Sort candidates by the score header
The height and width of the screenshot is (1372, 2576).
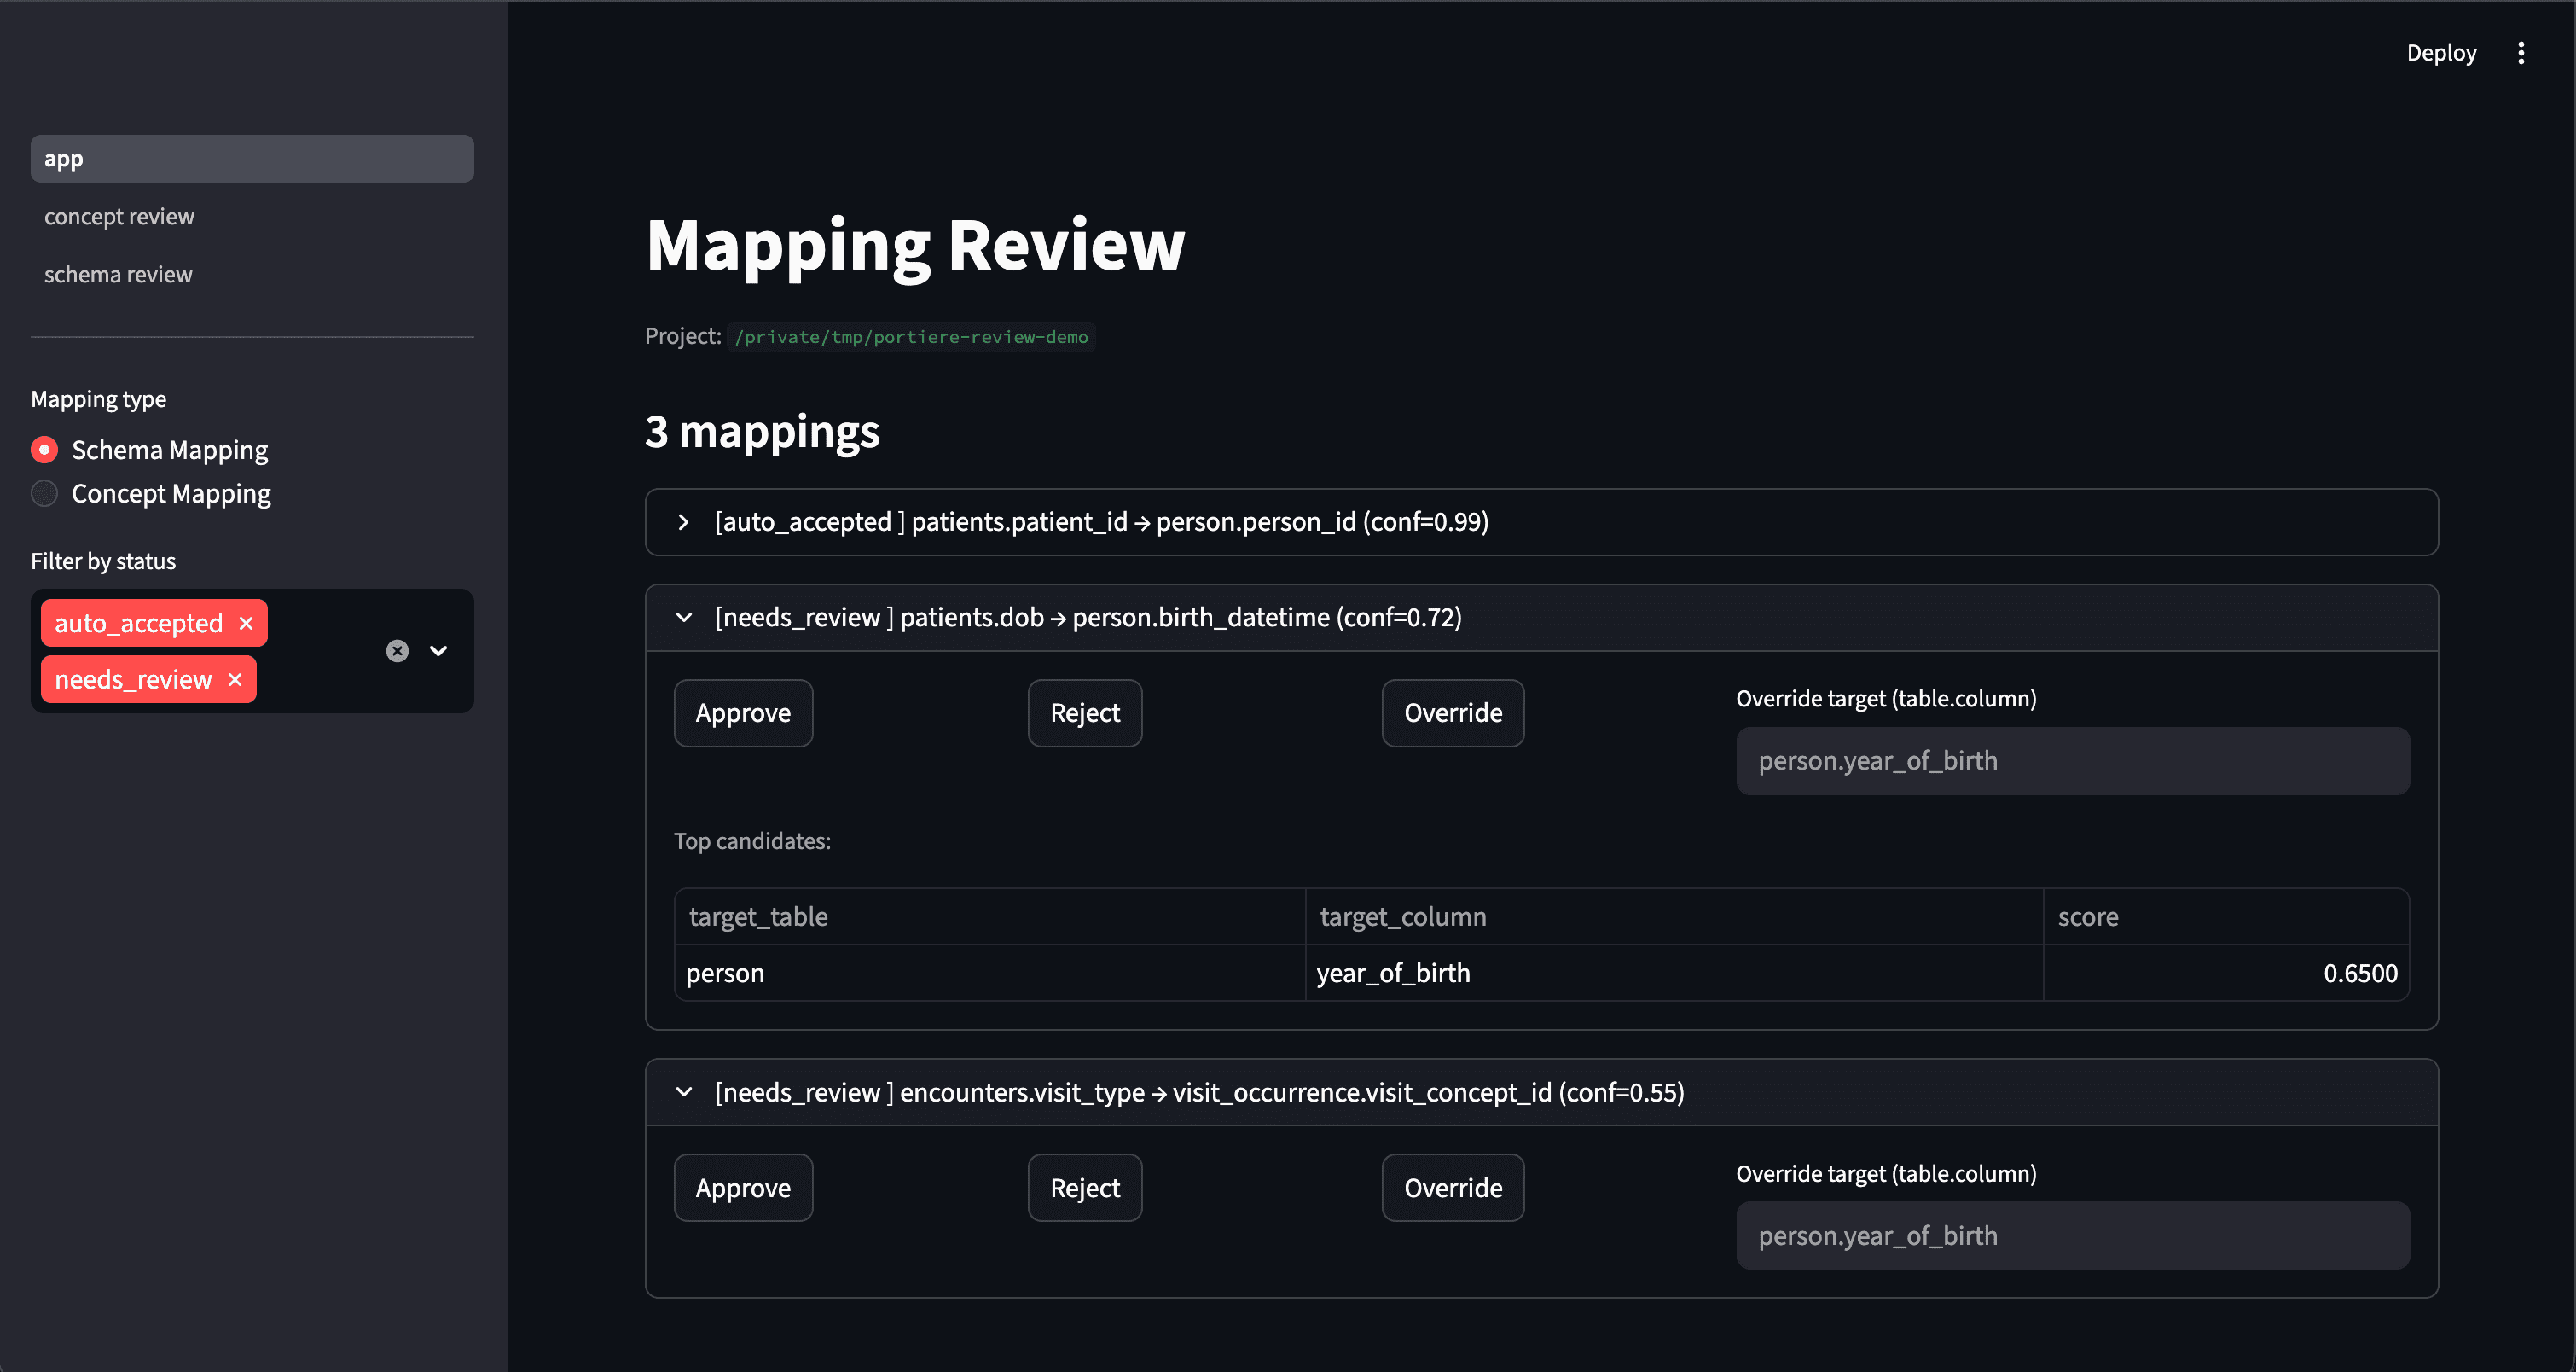coord(2226,917)
